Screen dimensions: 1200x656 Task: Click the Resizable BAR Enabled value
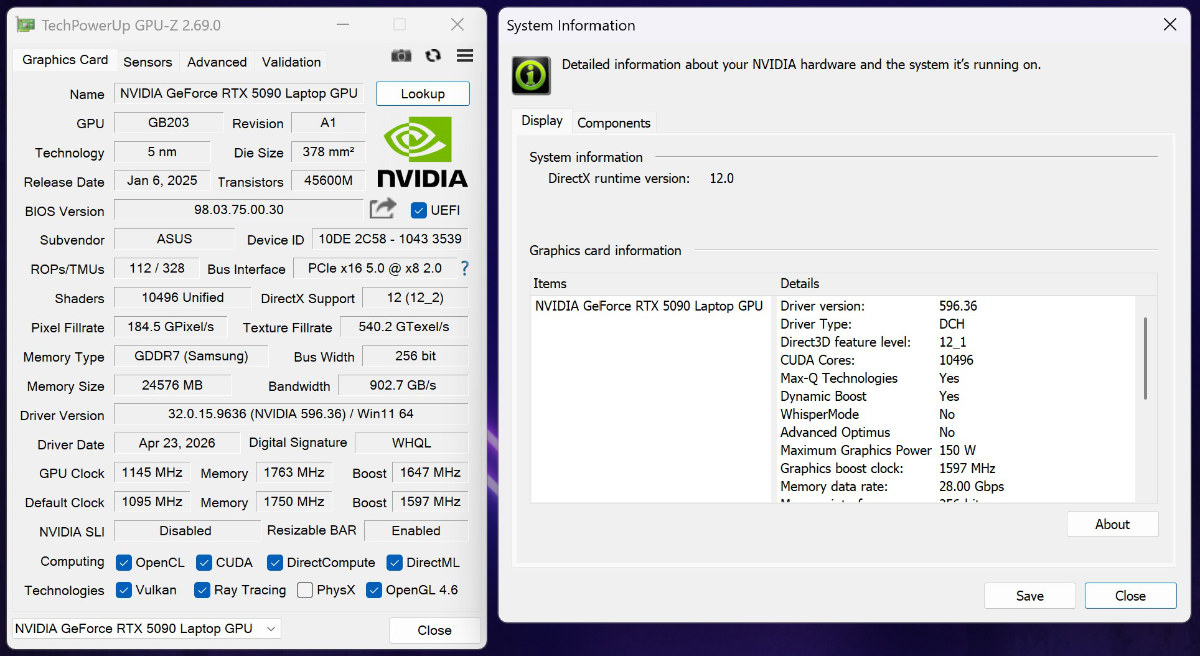(416, 531)
